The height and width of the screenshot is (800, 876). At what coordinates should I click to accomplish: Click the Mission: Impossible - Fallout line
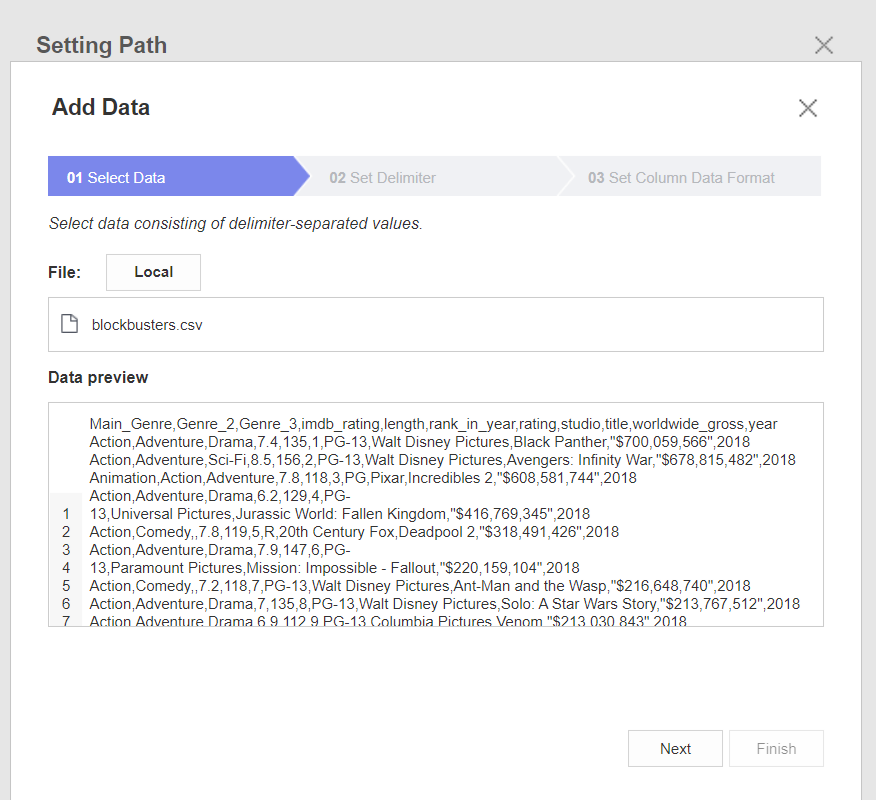pos(335,568)
